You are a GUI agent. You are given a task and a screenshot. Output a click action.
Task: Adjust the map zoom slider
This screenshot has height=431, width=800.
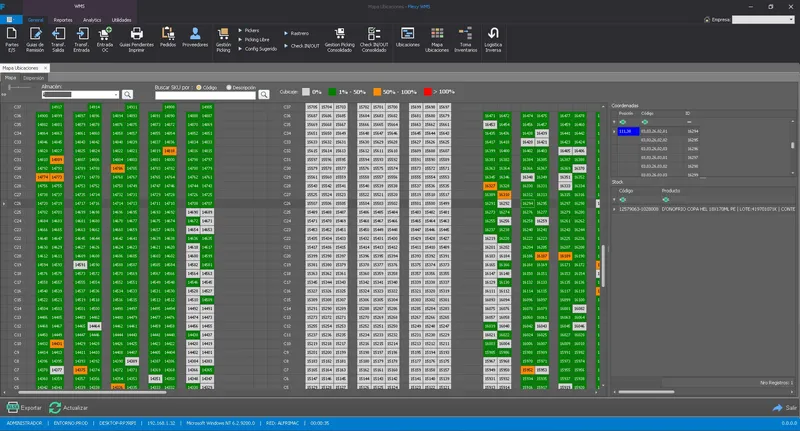[x=19, y=87]
